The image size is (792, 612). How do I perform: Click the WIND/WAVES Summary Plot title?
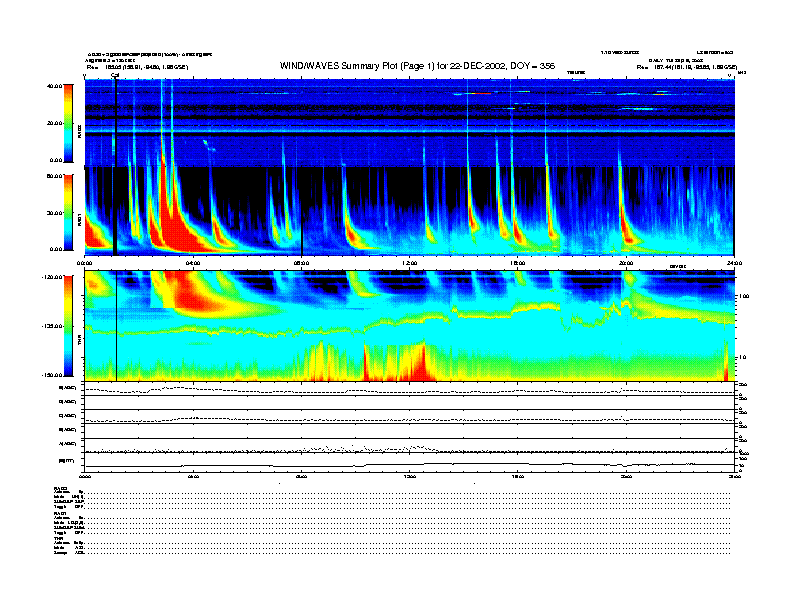click(x=417, y=66)
